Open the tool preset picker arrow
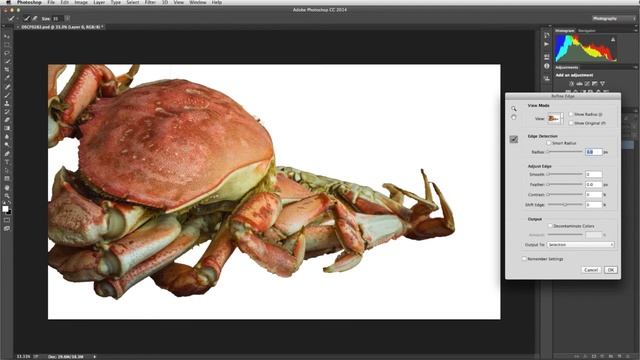This screenshot has width=640, height=360. tap(18, 18)
